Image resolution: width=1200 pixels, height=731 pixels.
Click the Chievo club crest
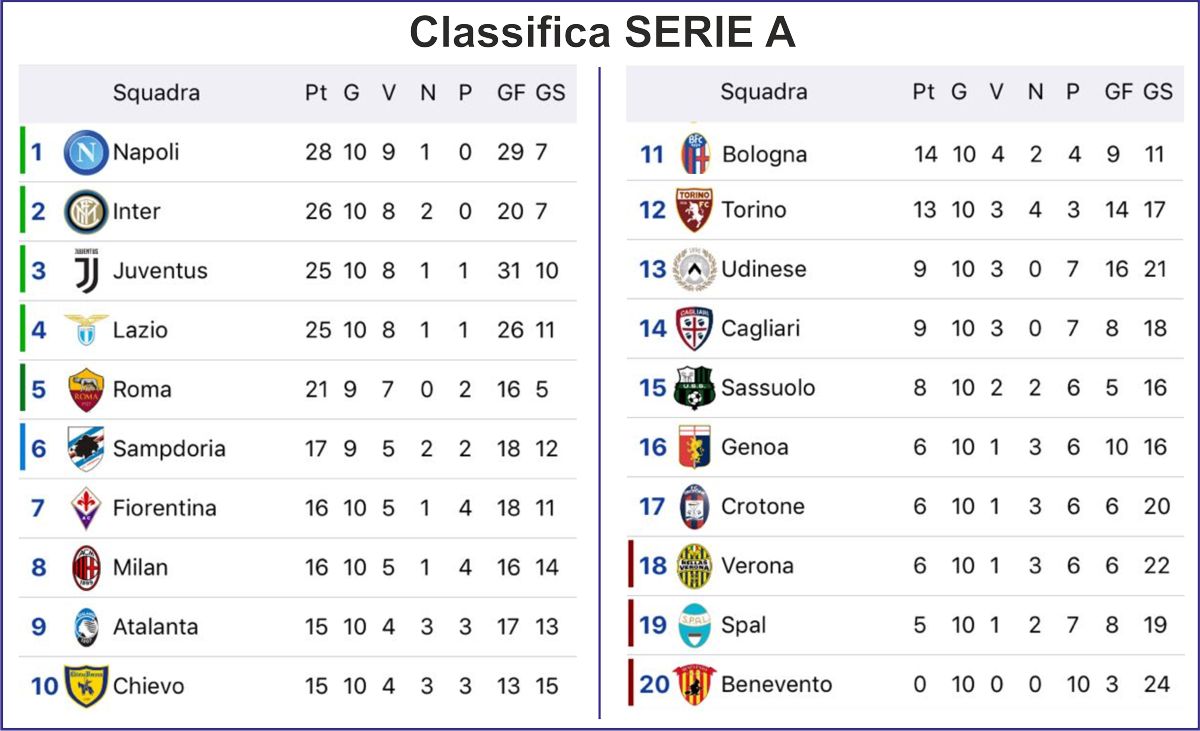pos(86,686)
